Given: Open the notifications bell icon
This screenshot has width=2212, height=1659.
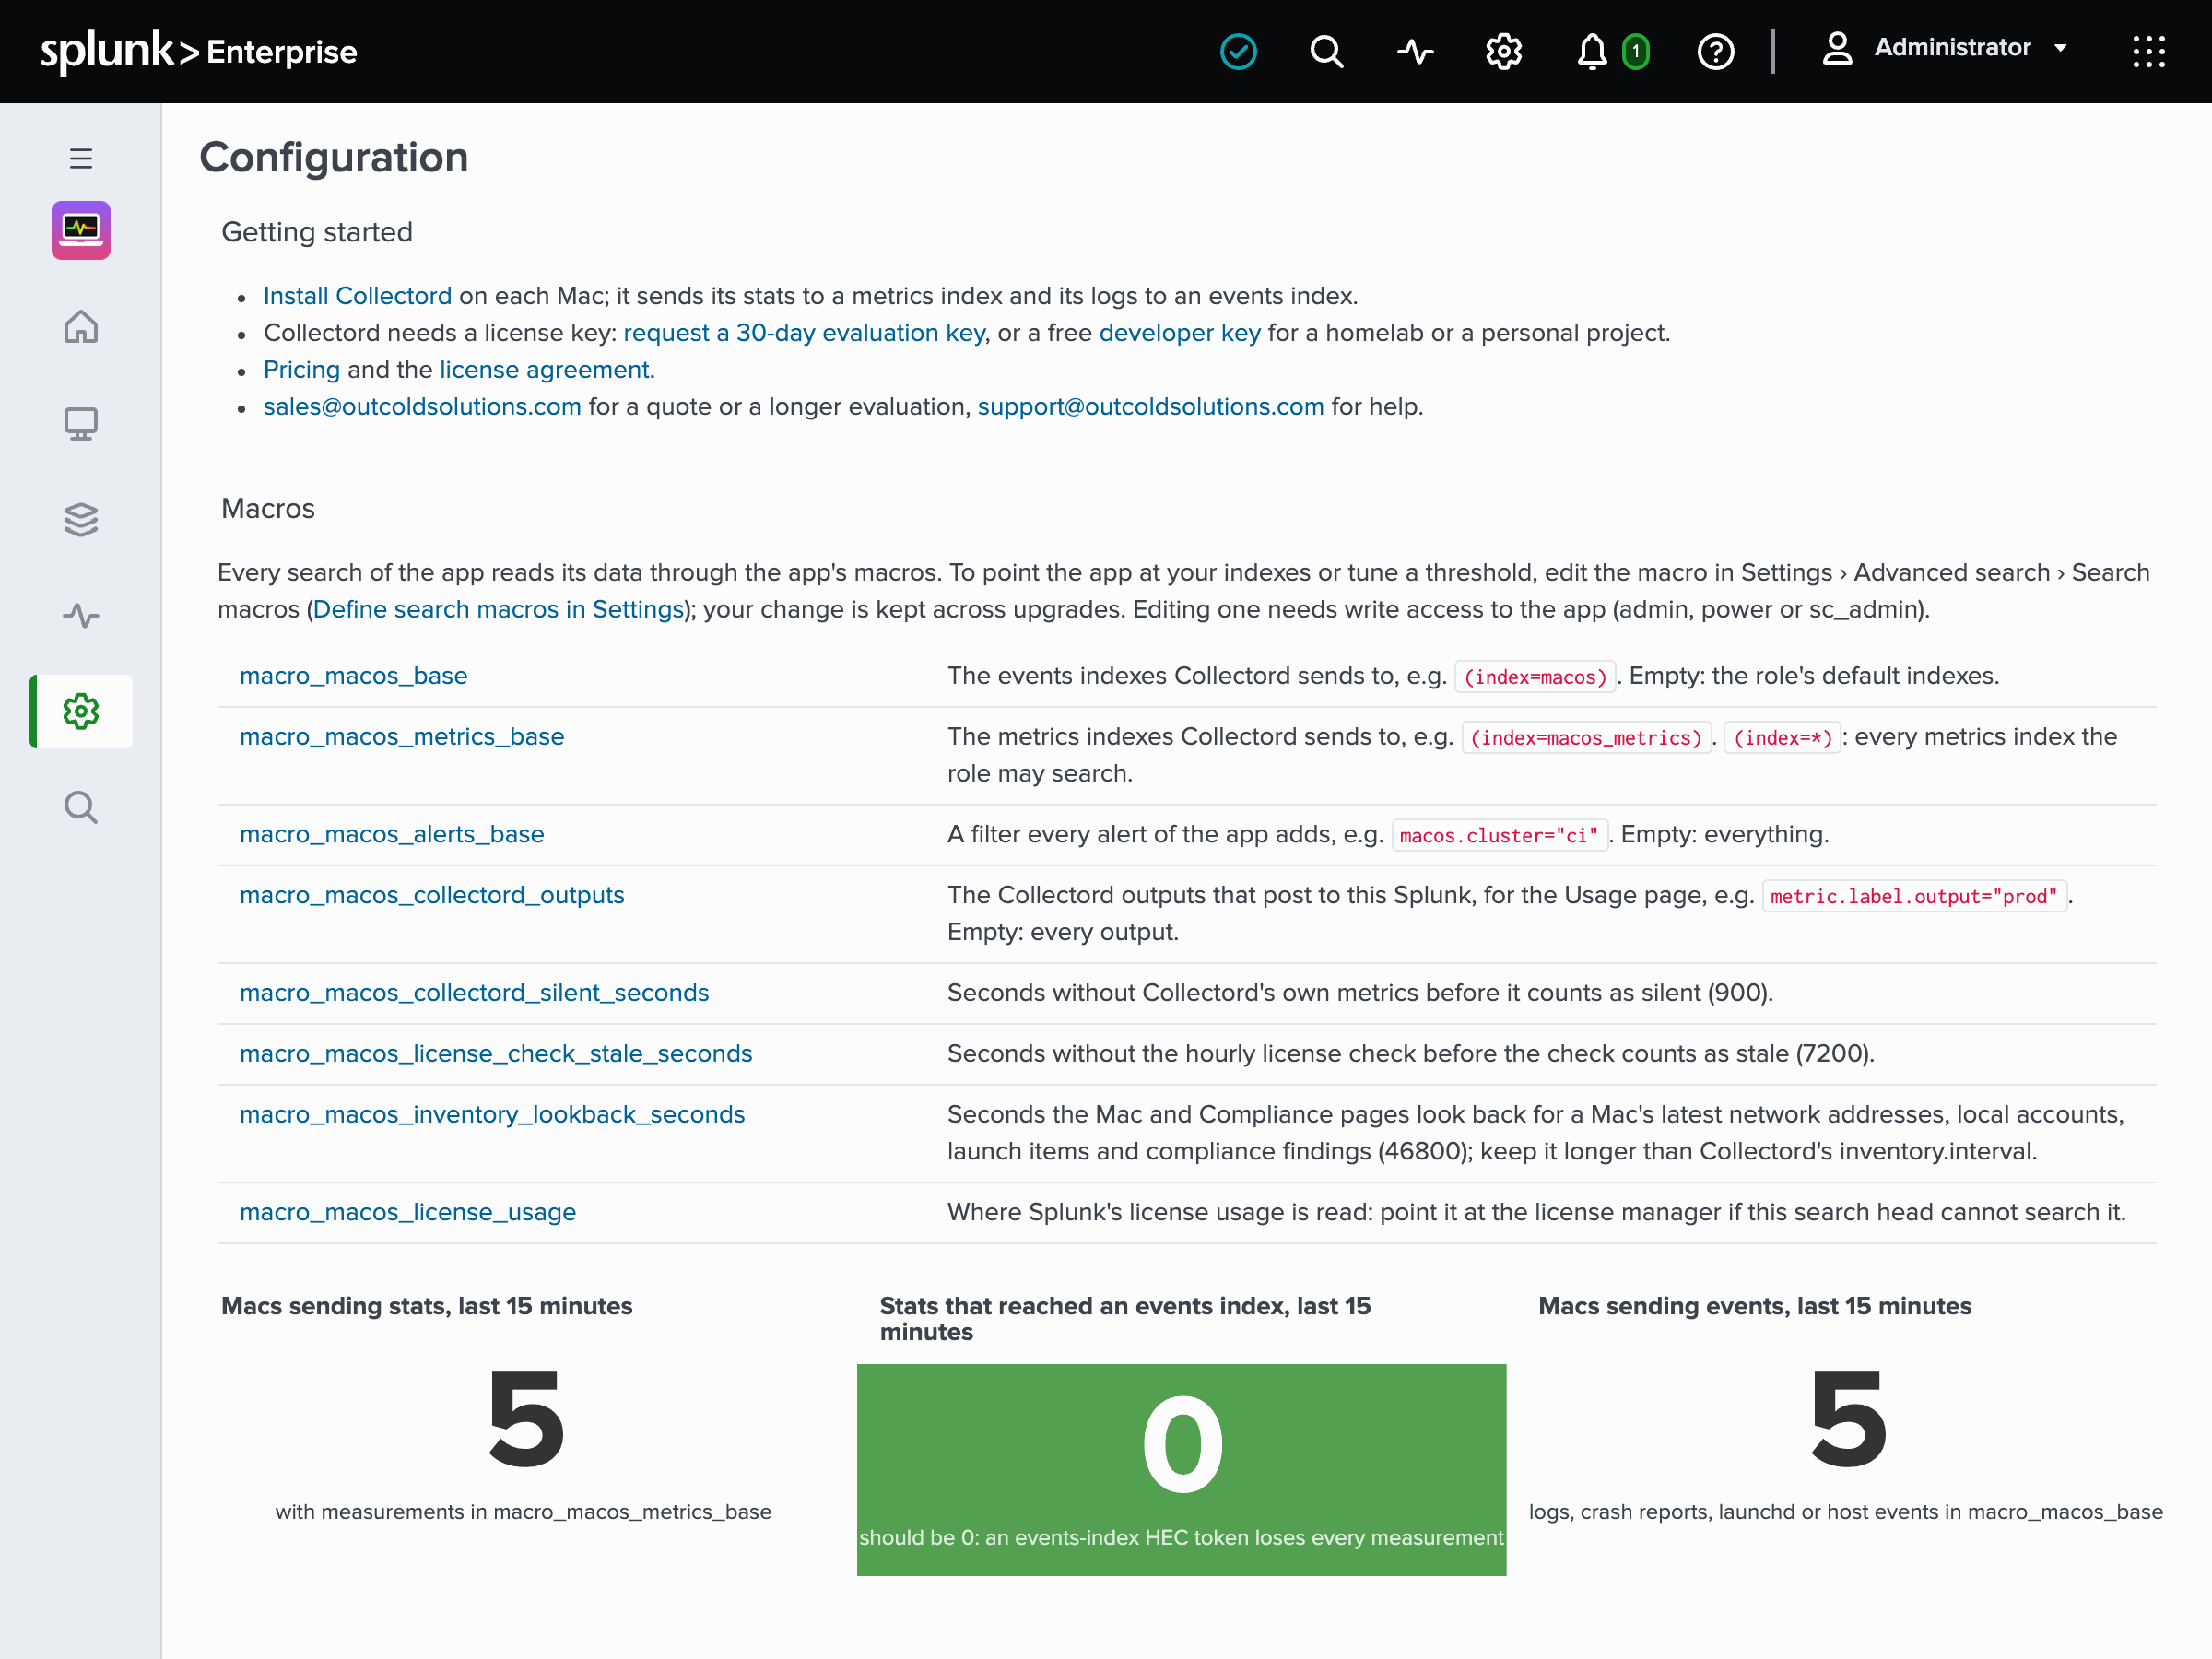Looking at the screenshot, I should pyautogui.click(x=1592, y=51).
